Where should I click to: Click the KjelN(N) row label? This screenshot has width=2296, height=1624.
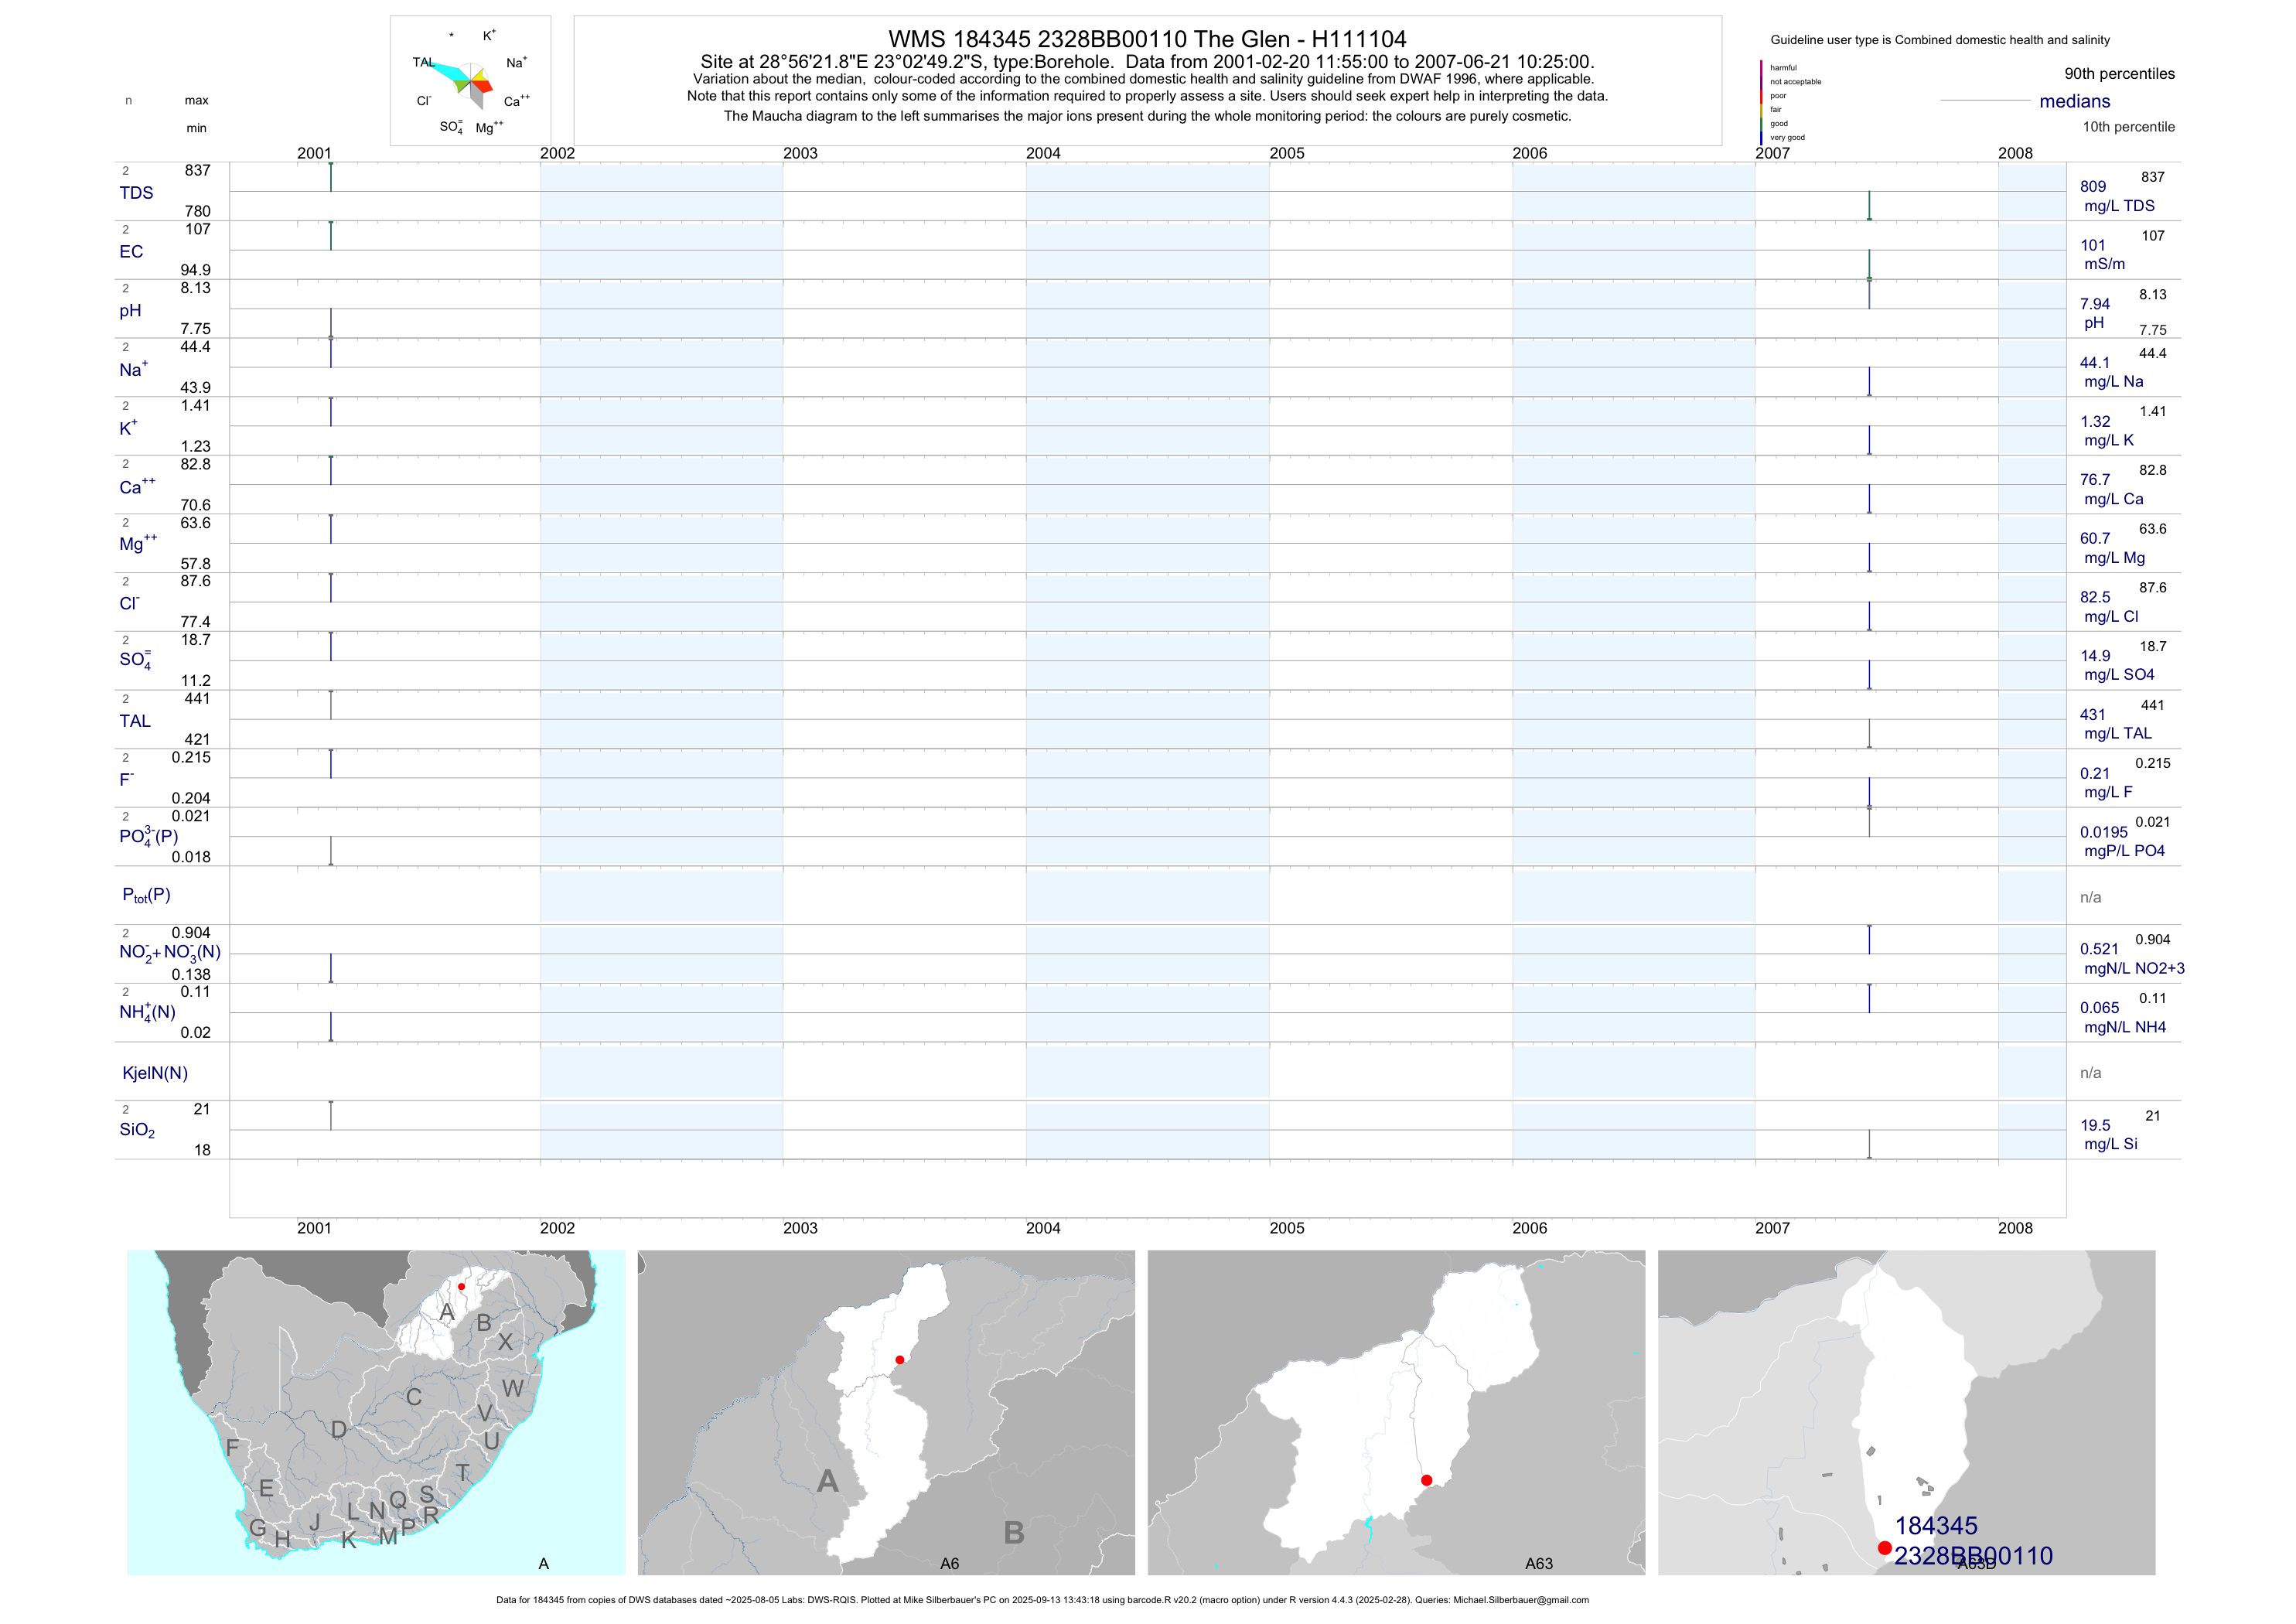(x=155, y=1073)
